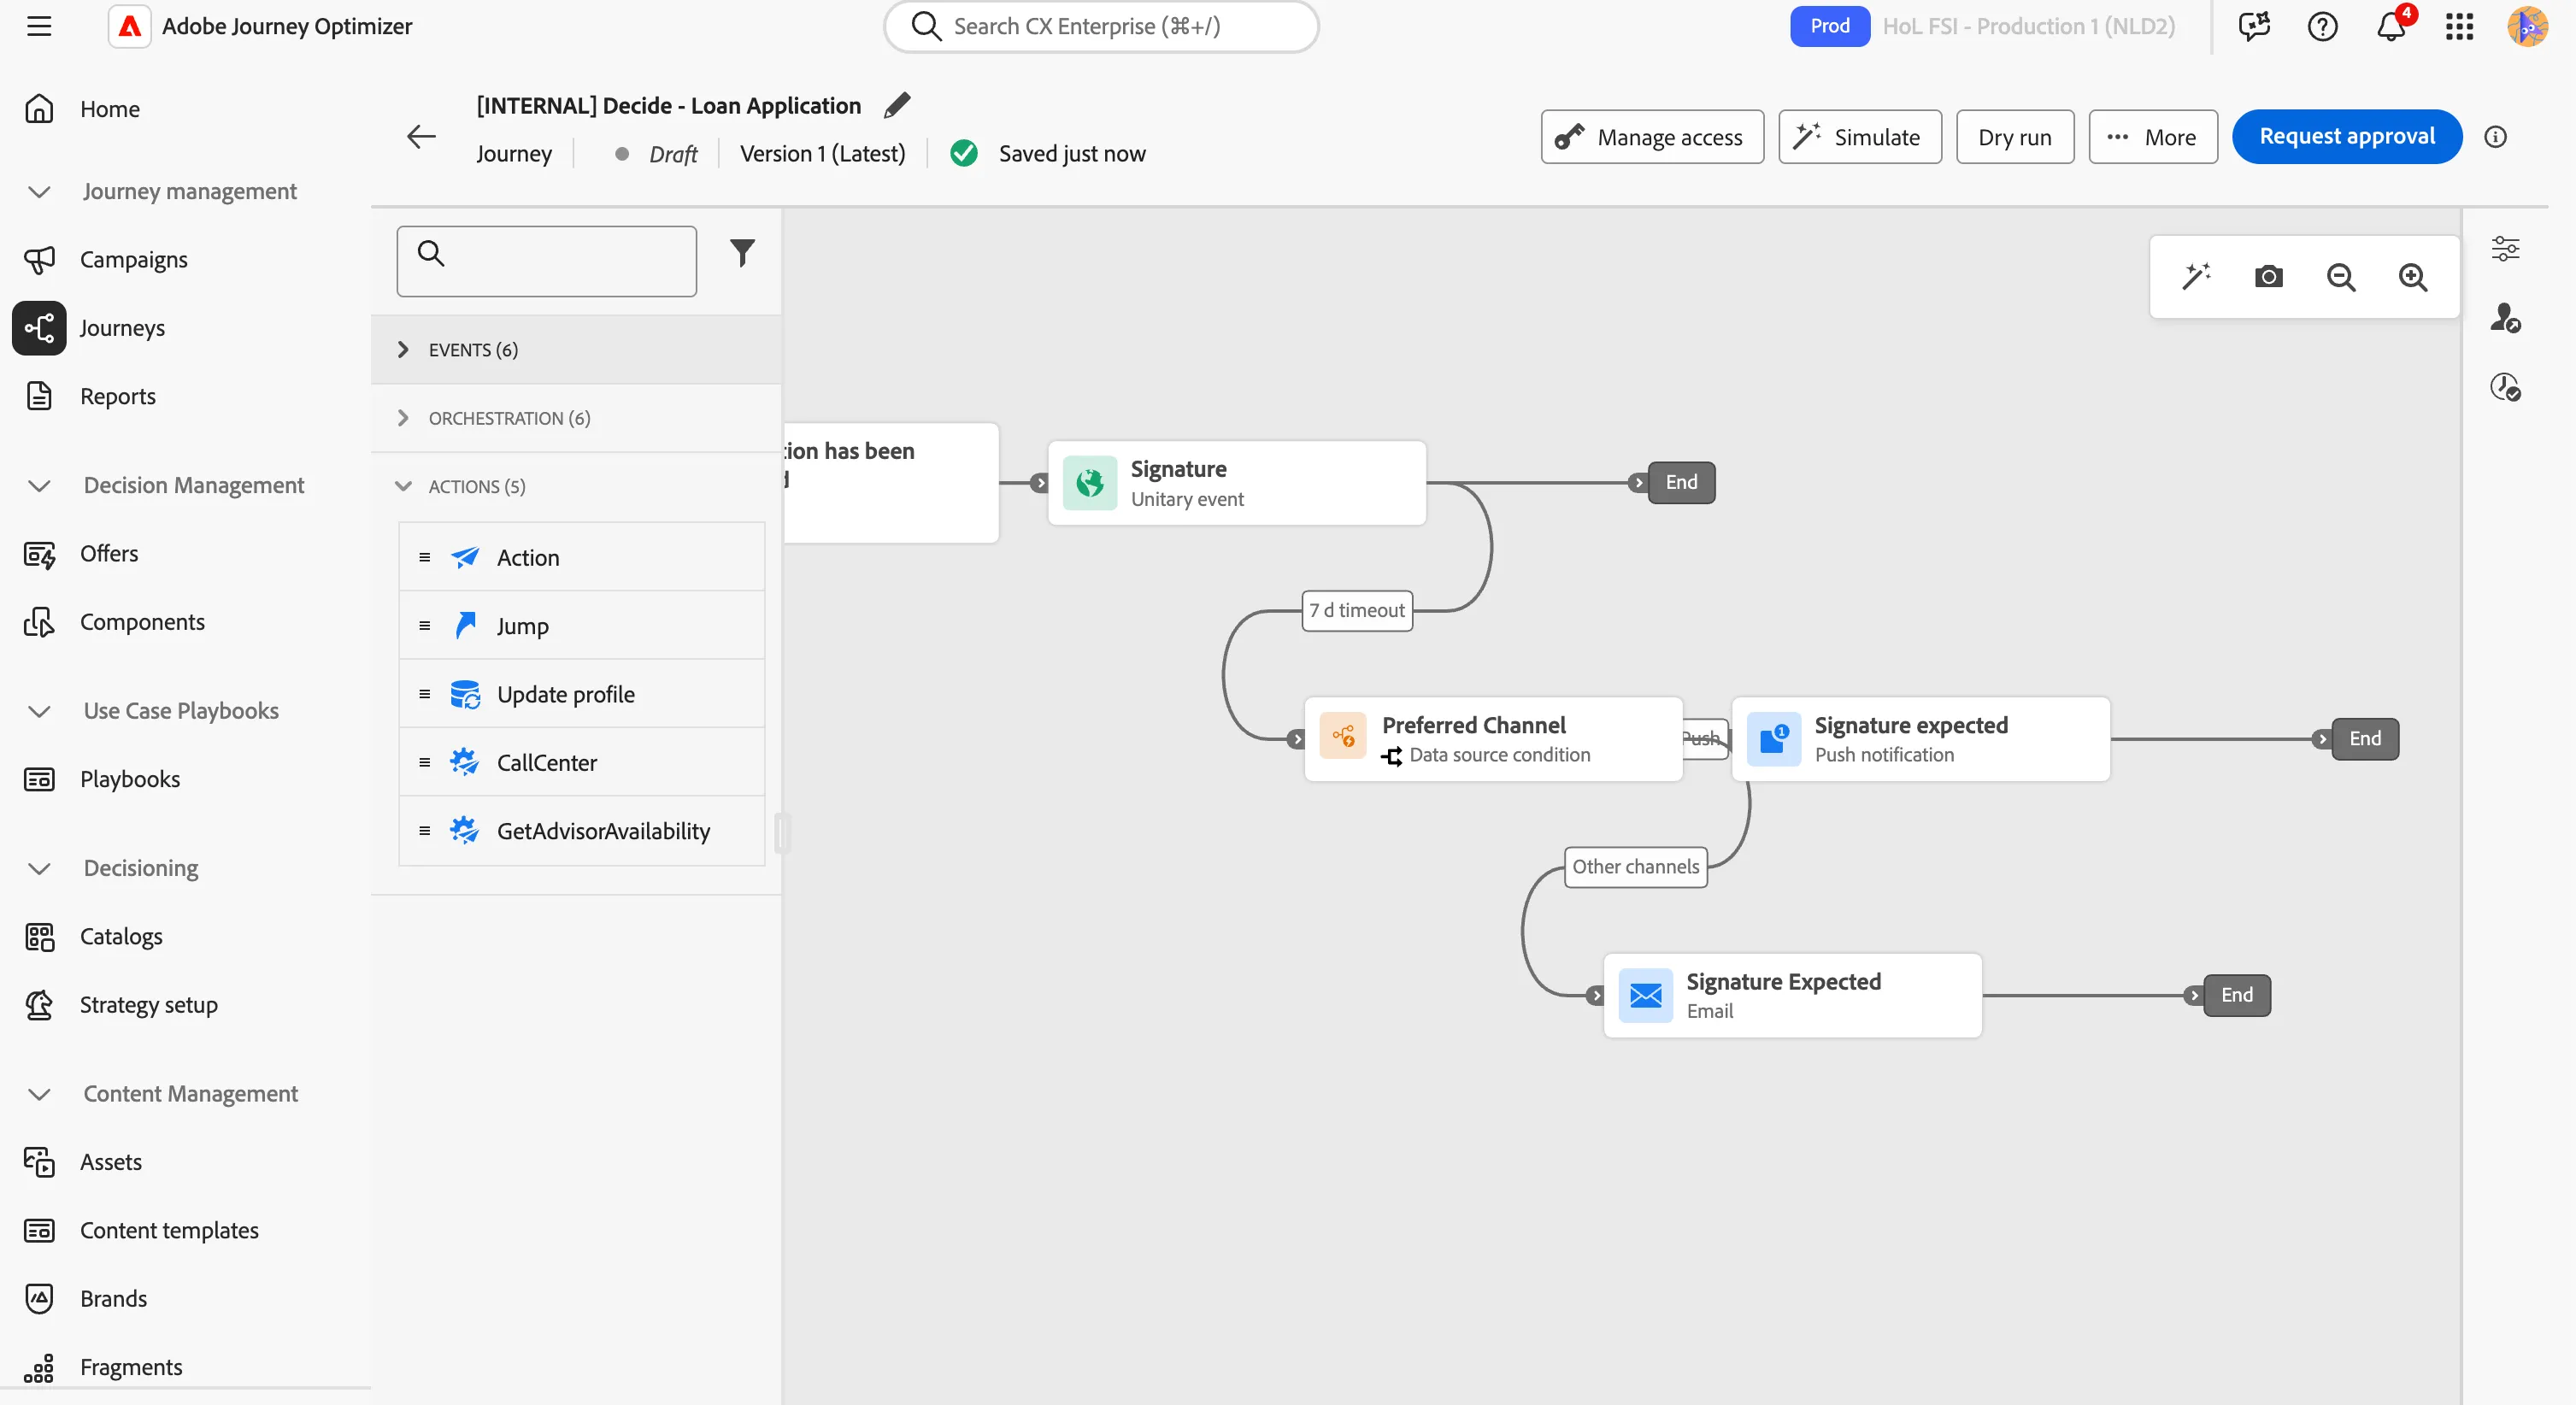Click the Manage access button
Image resolution: width=2576 pixels, height=1405 pixels.
click(x=1652, y=137)
